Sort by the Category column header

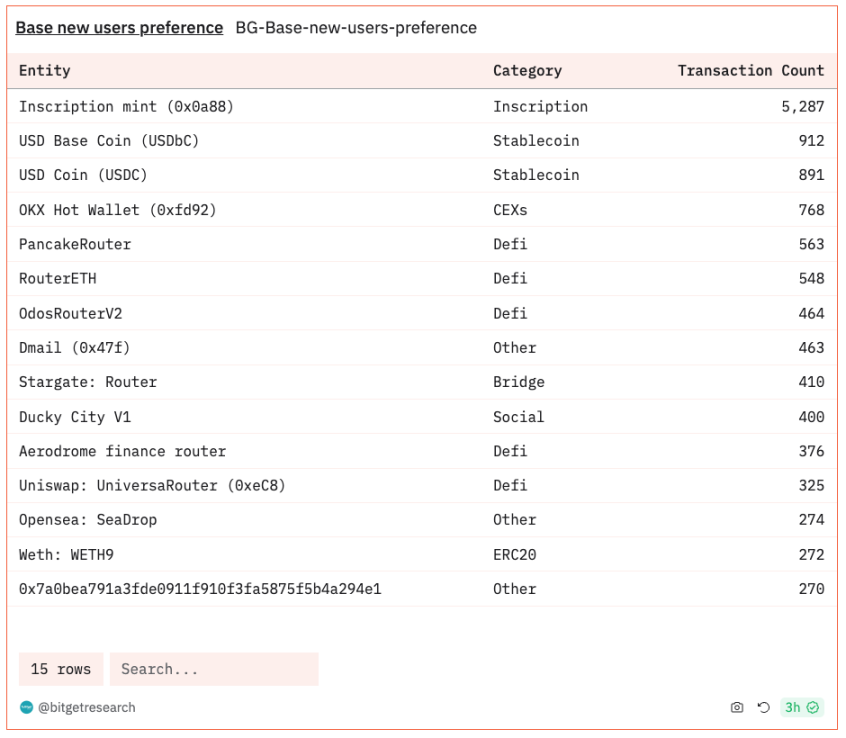pyautogui.click(x=527, y=71)
